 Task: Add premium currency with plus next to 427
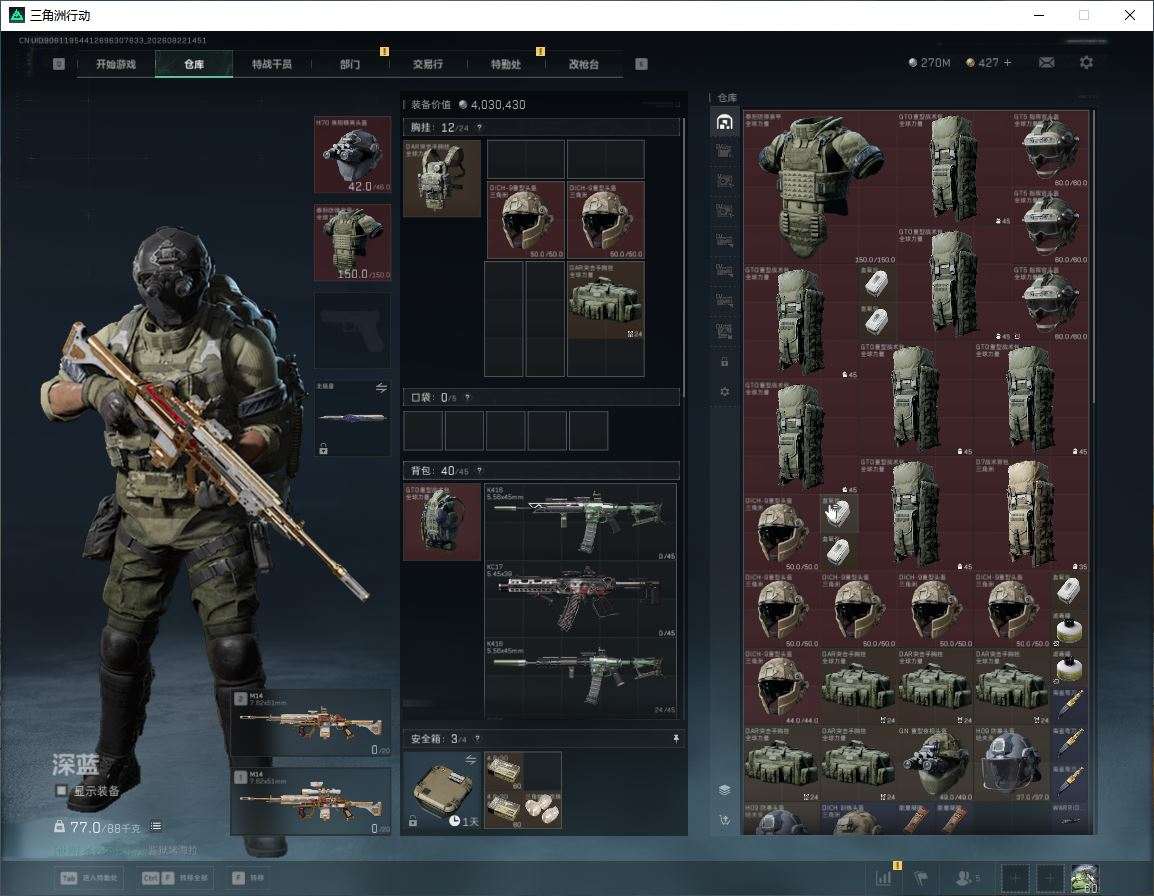[1008, 63]
